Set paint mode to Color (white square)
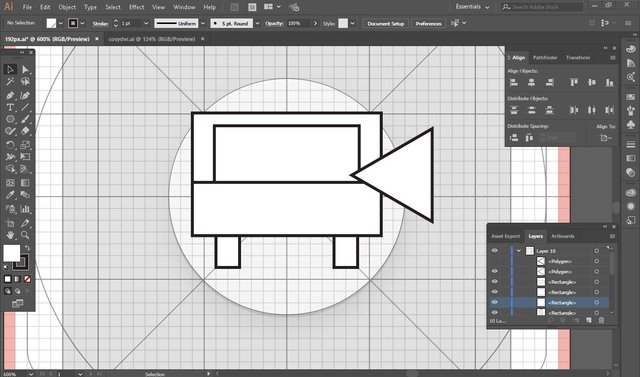The width and height of the screenshot is (640, 377). coord(7,279)
